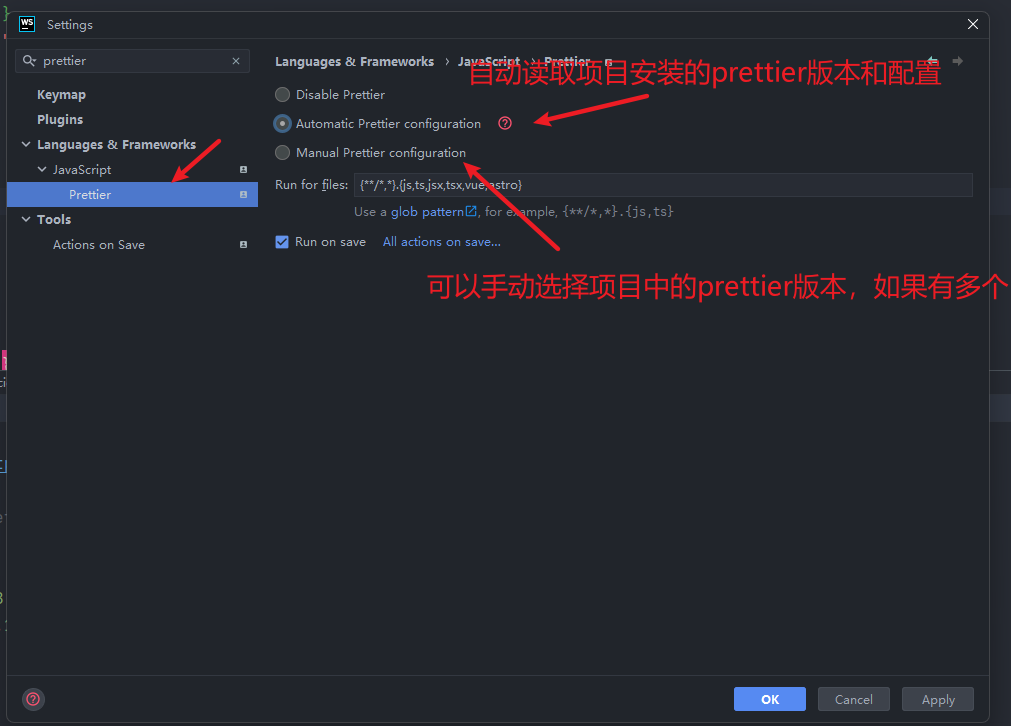Click the WebStorm logo icon

27,25
